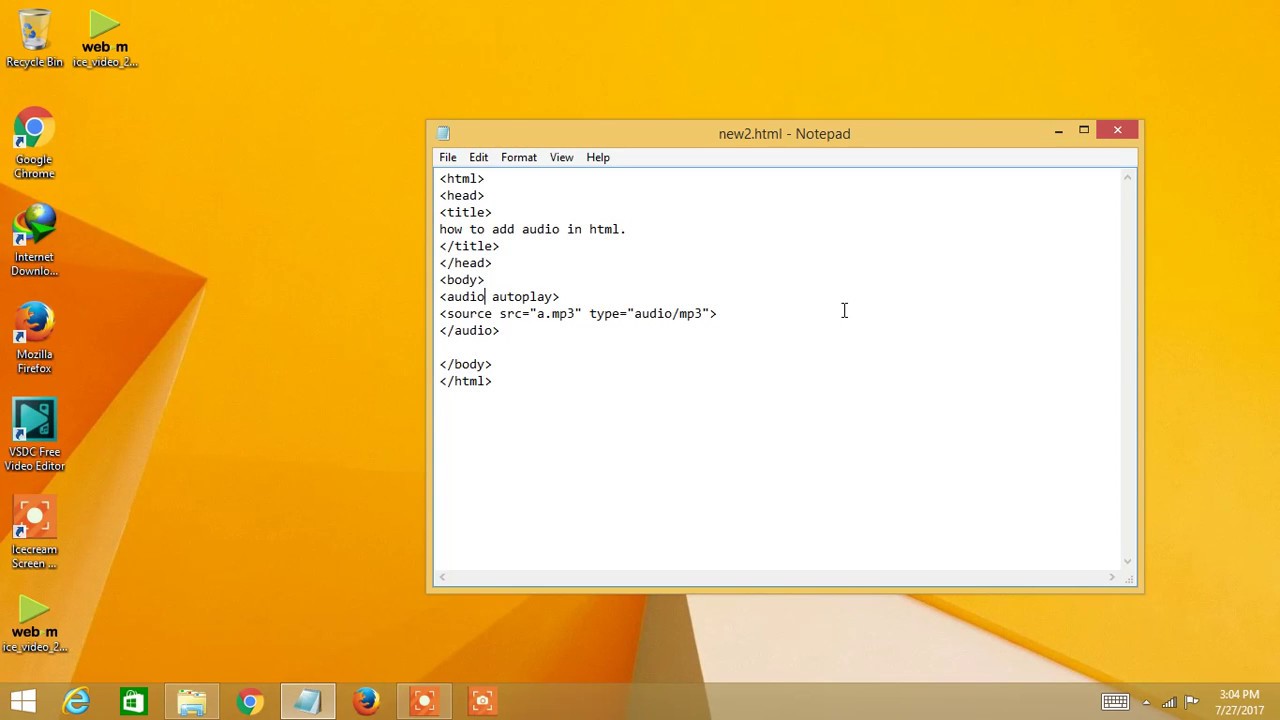Screen dimensions: 1280x720
Task: Select the Notepad taskbar button
Action: [x=307, y=701]
